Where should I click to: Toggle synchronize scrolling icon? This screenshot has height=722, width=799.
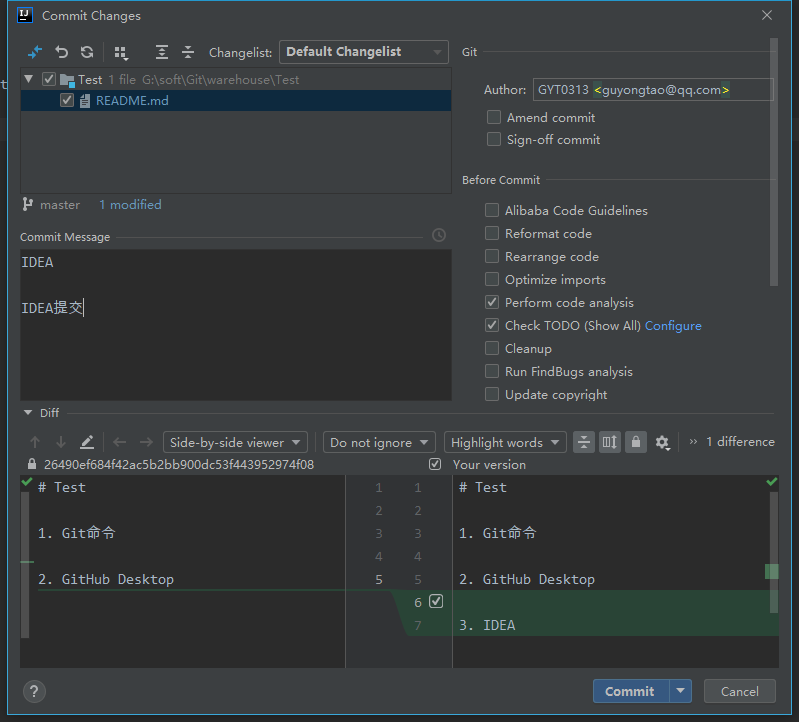tap(609, 442)
